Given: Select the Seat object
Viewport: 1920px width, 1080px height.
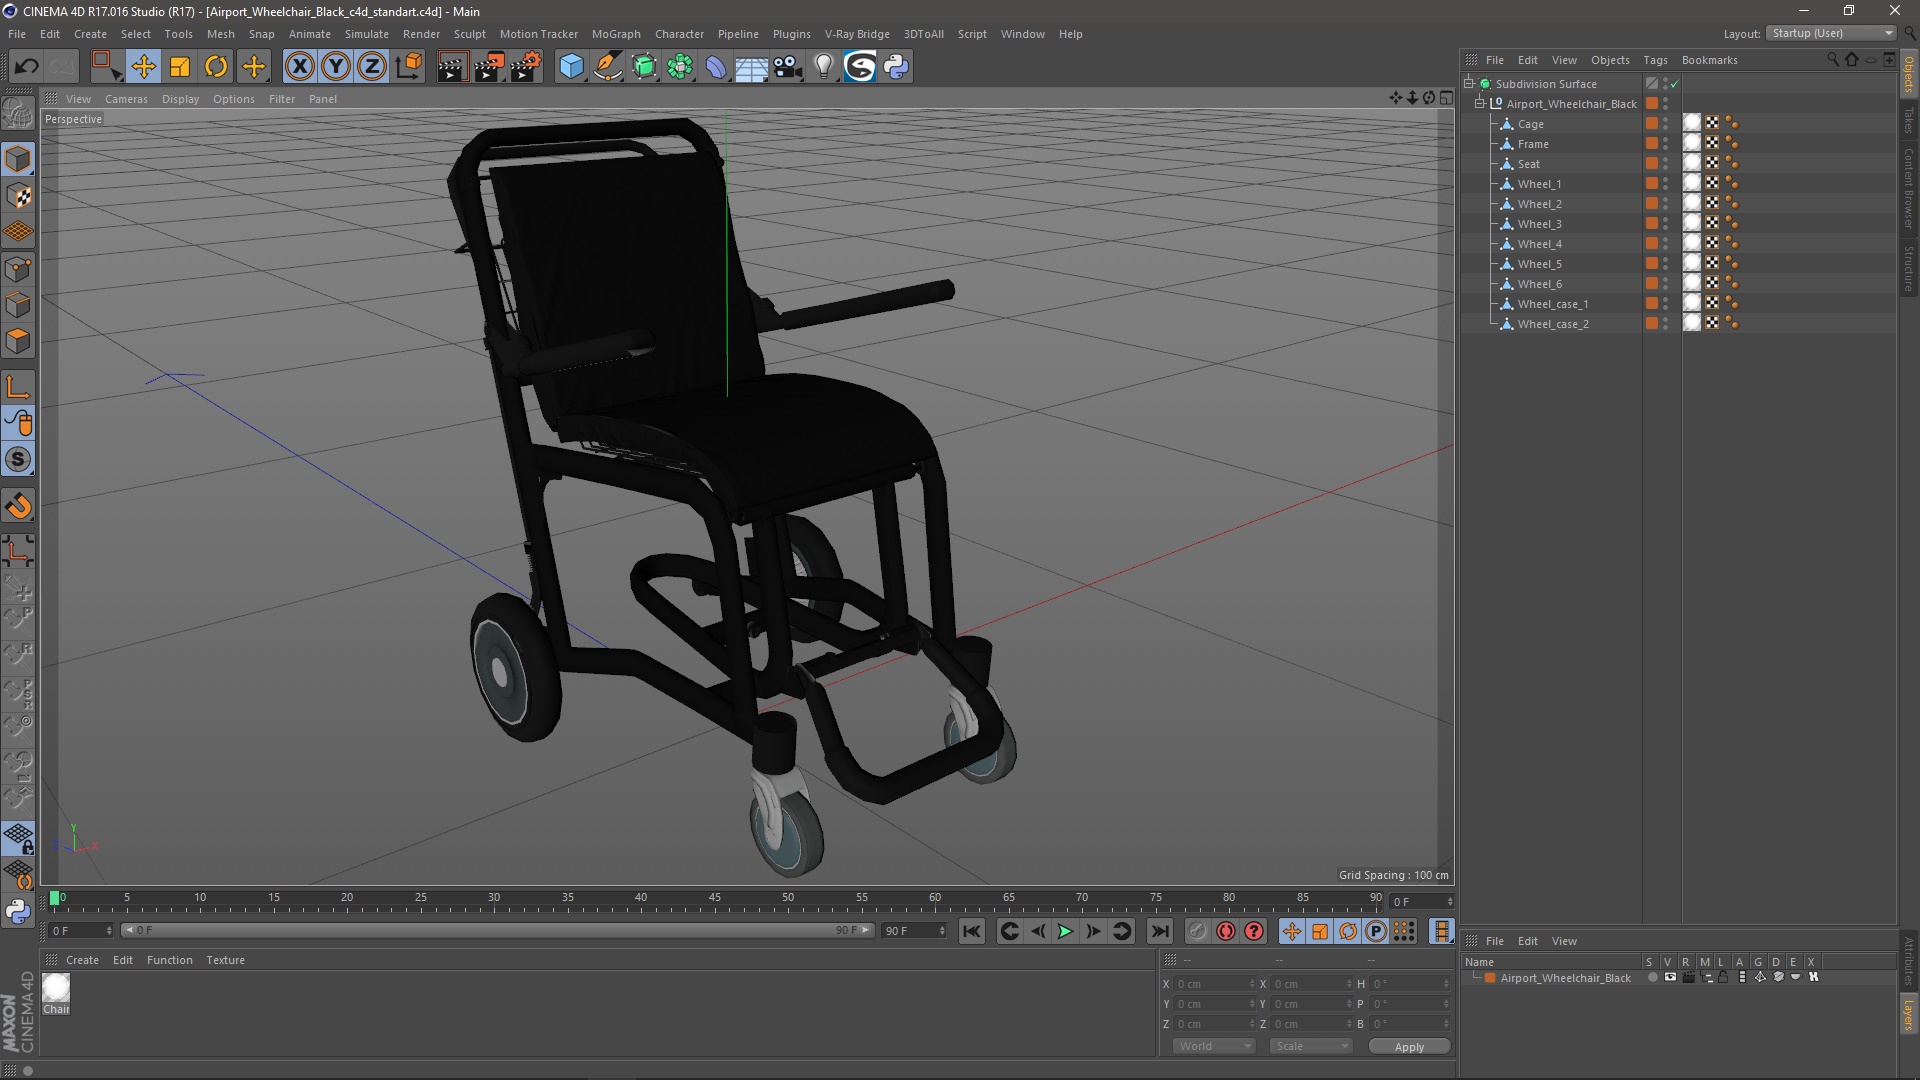Looking at the screenshot, I should tap(1528, 164).
